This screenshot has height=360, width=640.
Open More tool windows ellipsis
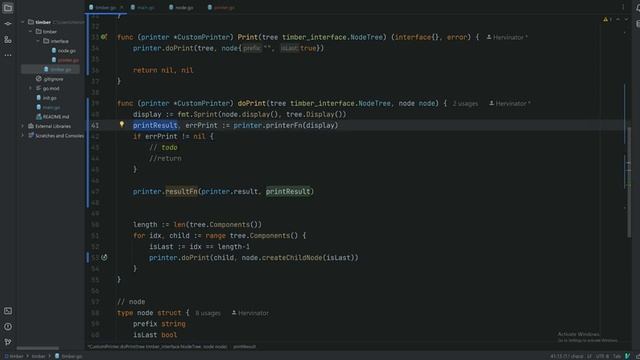[x=8, y=55]
